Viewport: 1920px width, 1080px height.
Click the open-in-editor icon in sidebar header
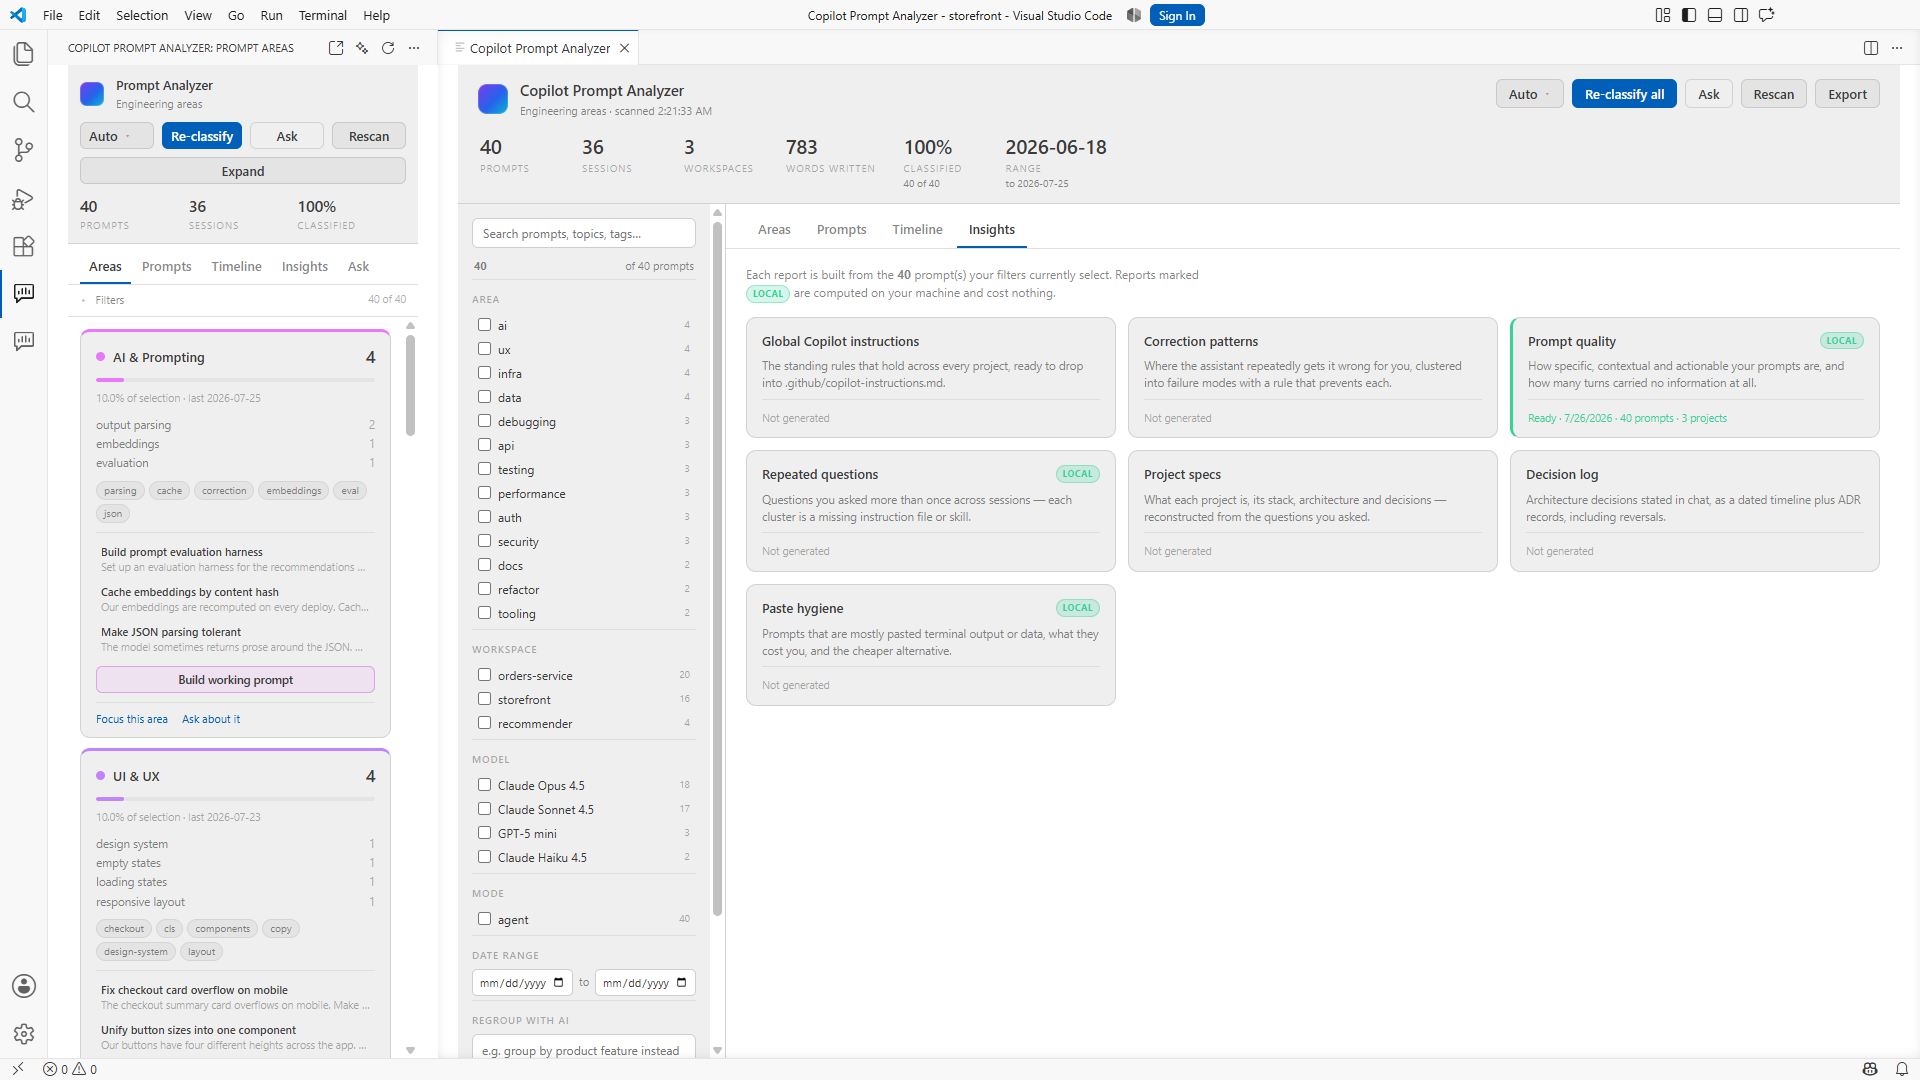pos(336,48)
